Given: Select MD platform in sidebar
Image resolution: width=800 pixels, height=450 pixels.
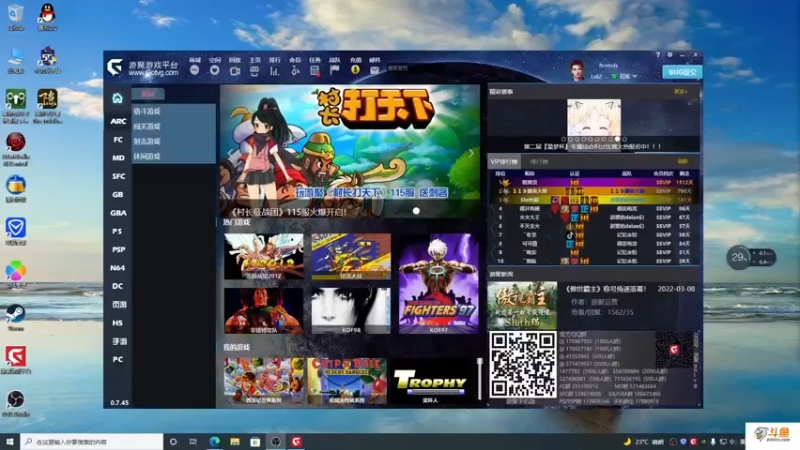Looking at the screenshot, I should 118,158.
